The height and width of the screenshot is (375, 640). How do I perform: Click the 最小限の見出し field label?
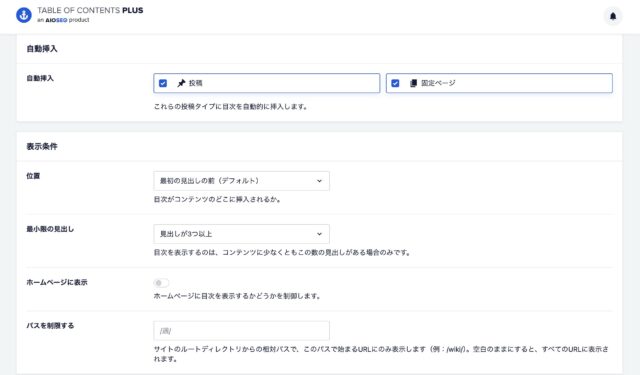coord(50,229)
